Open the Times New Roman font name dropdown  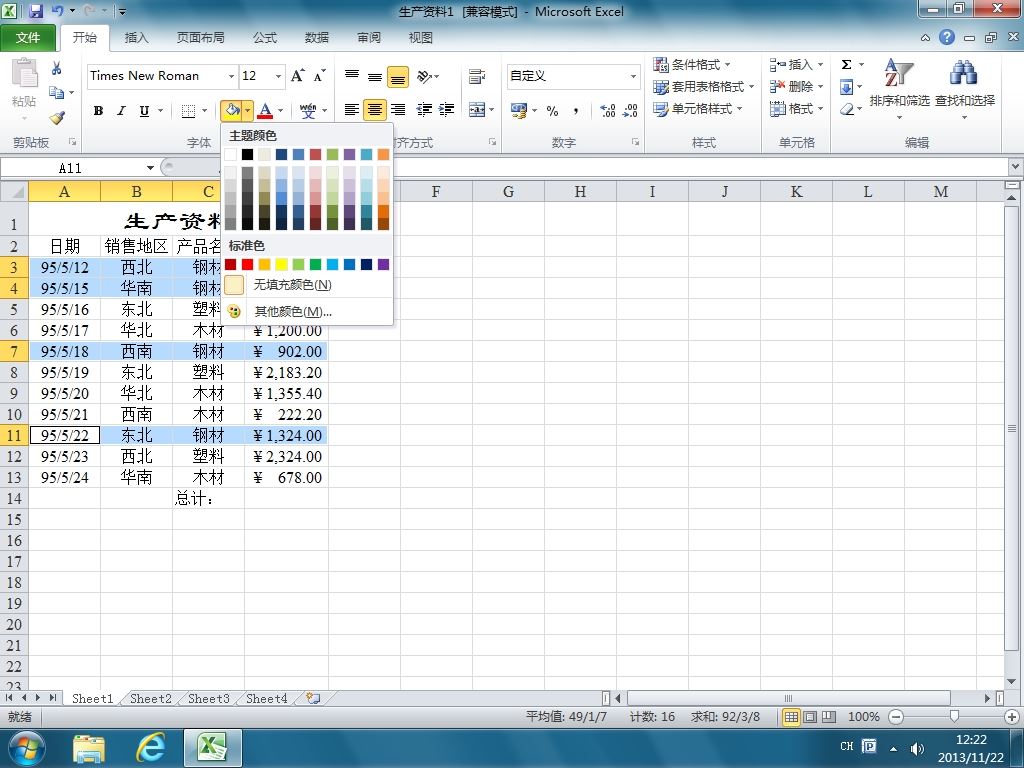[231, 76]
